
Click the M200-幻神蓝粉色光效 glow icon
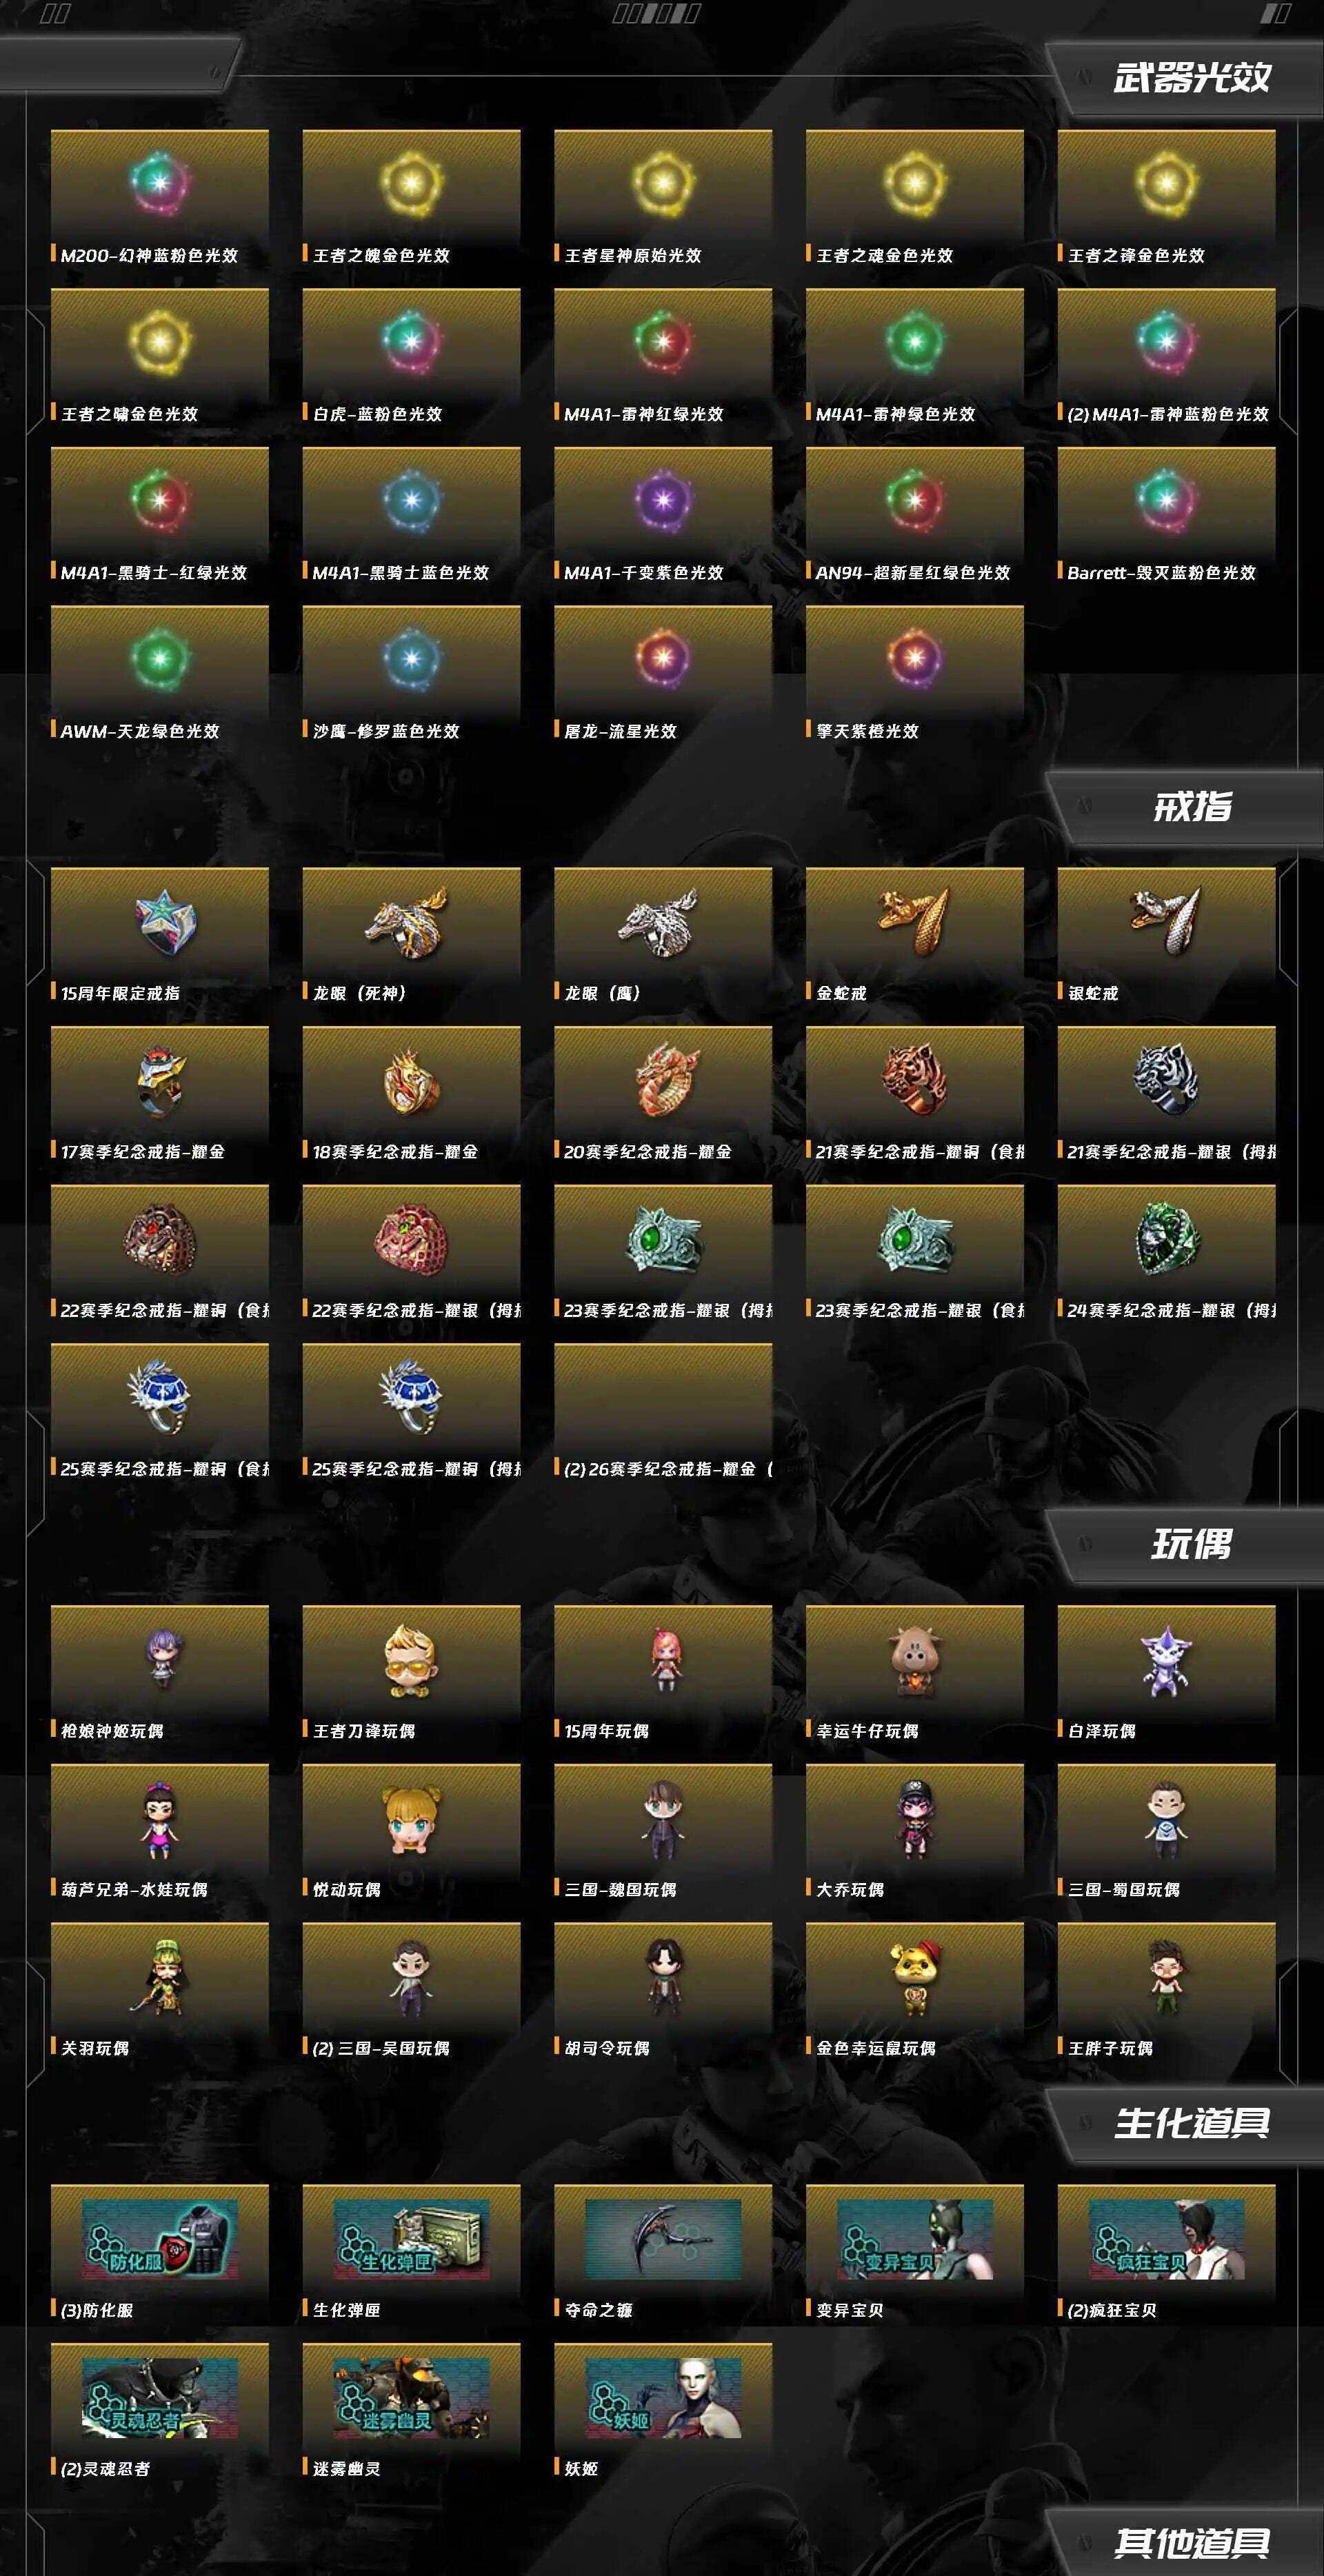click(x=159, y=182)
